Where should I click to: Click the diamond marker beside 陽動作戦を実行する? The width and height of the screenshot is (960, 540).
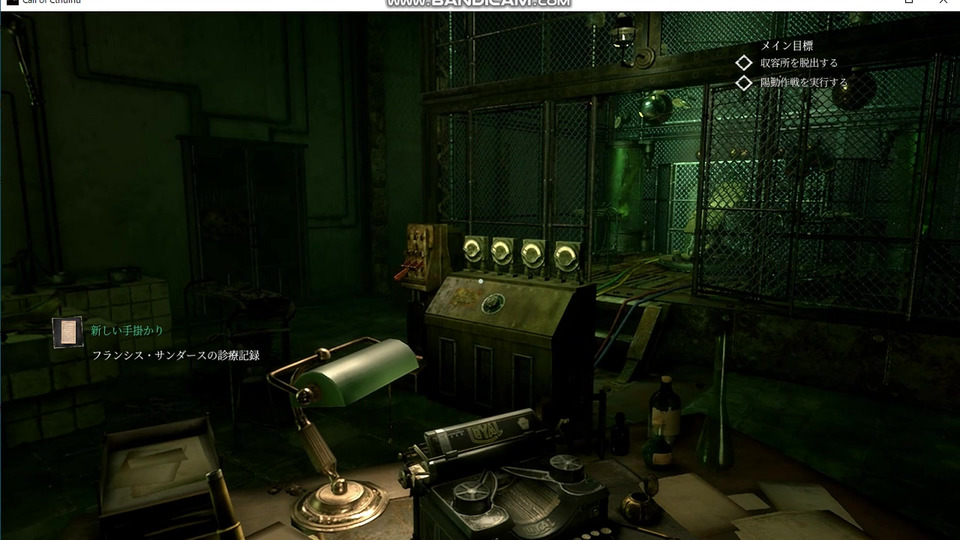744,83
